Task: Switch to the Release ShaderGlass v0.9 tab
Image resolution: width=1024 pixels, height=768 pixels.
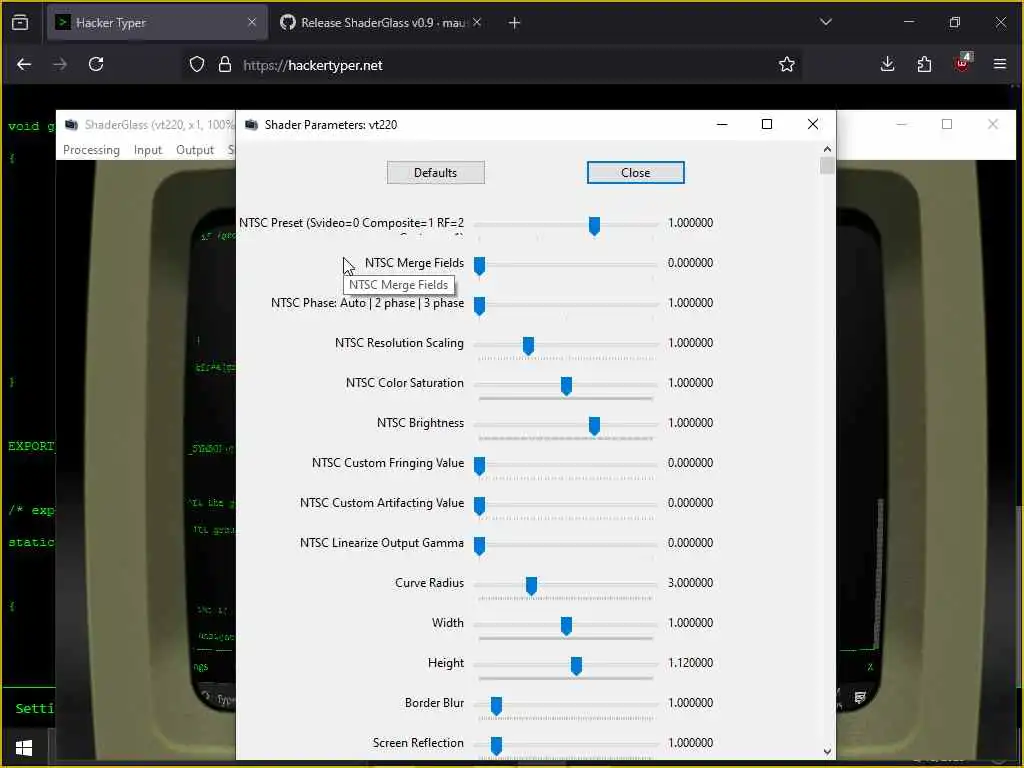Action: coord(382,22)
